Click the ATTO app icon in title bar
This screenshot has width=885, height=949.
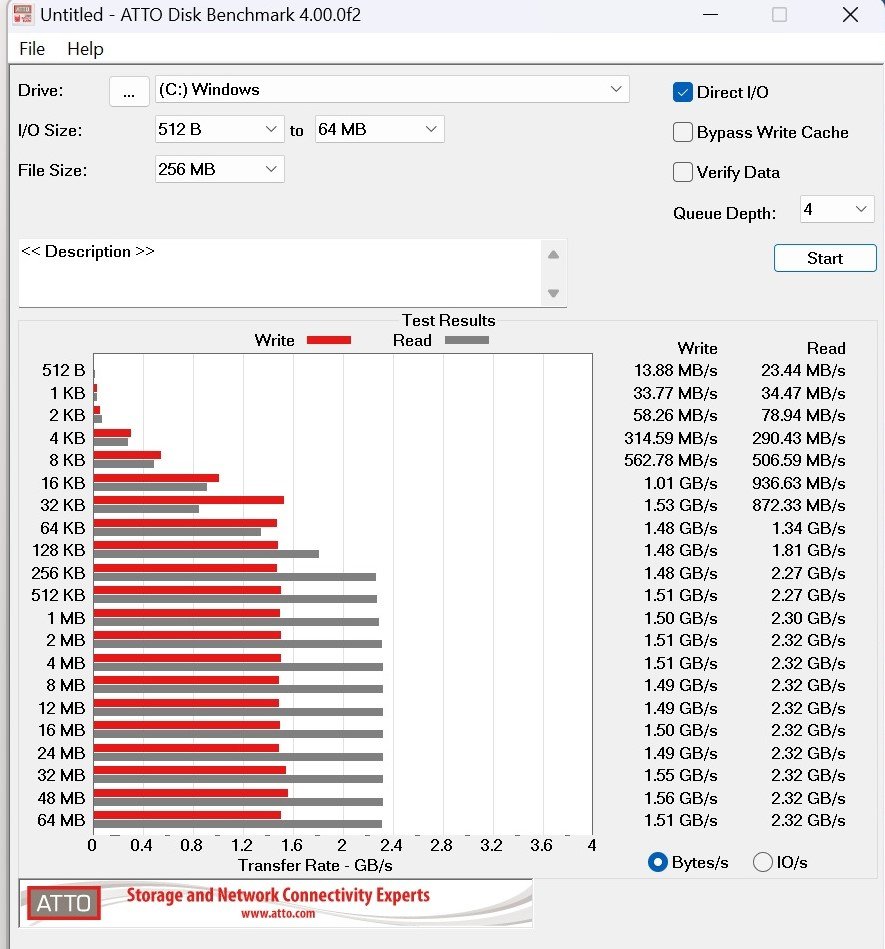tap(23, 14)
